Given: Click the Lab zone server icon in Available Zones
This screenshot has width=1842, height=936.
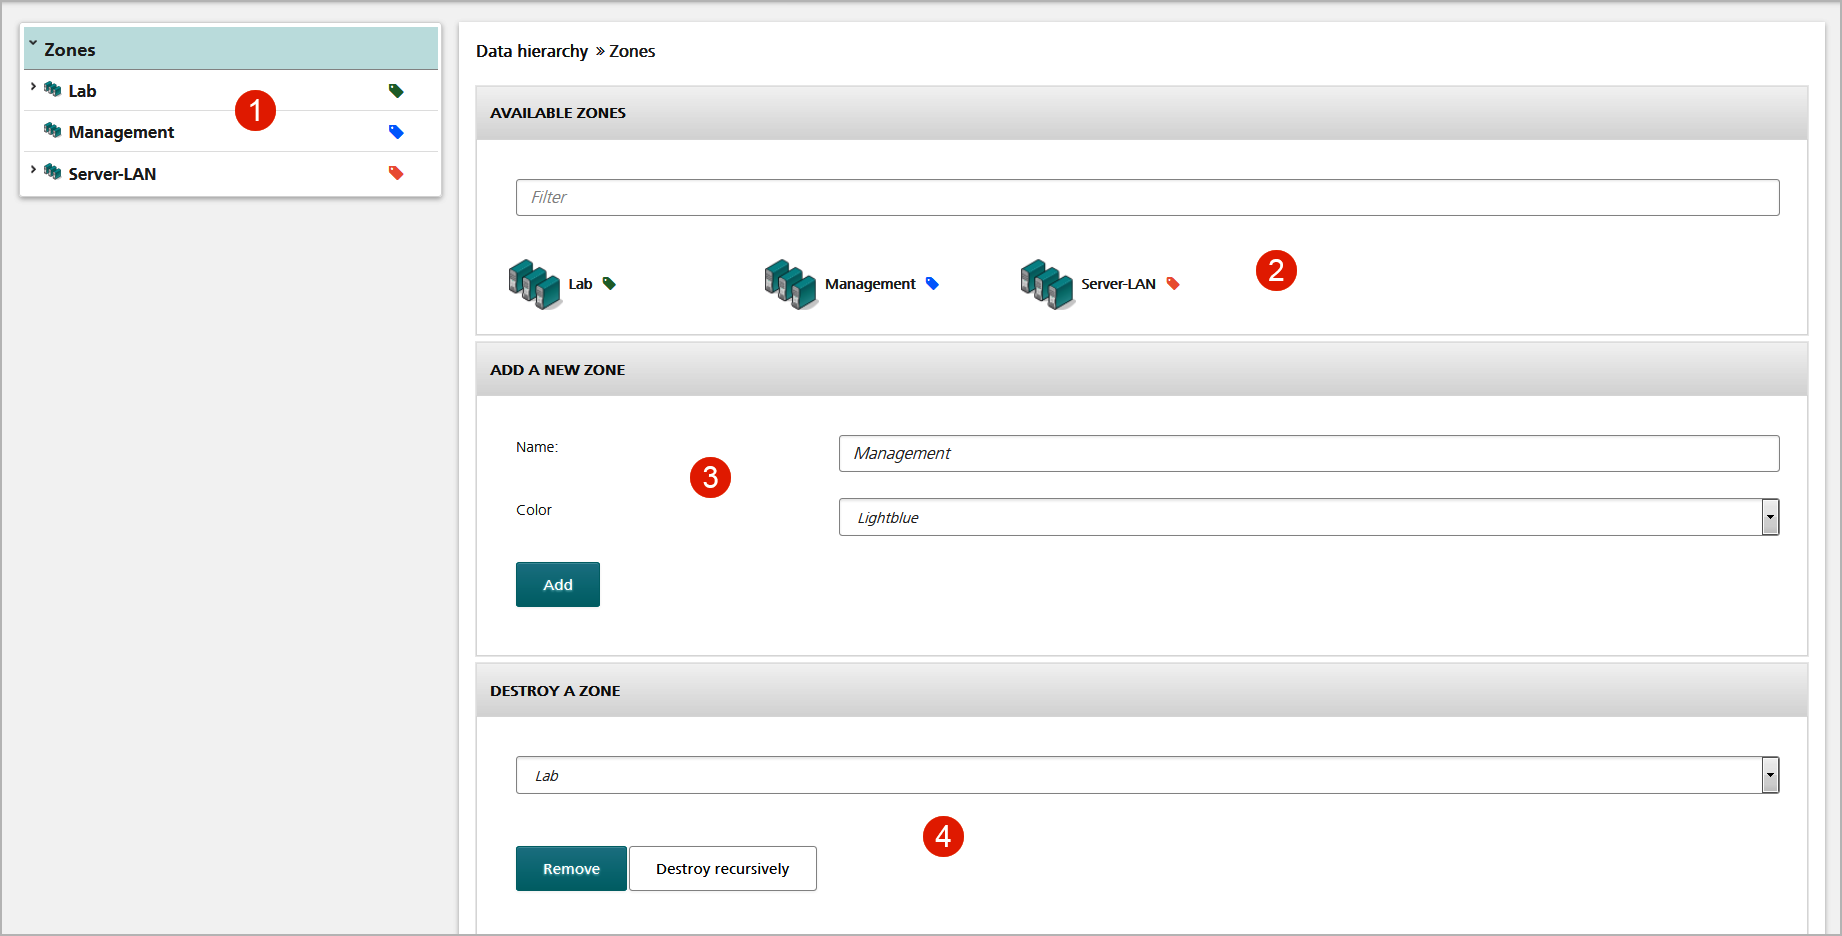Looking at the screenshot, I should (535, 284).
